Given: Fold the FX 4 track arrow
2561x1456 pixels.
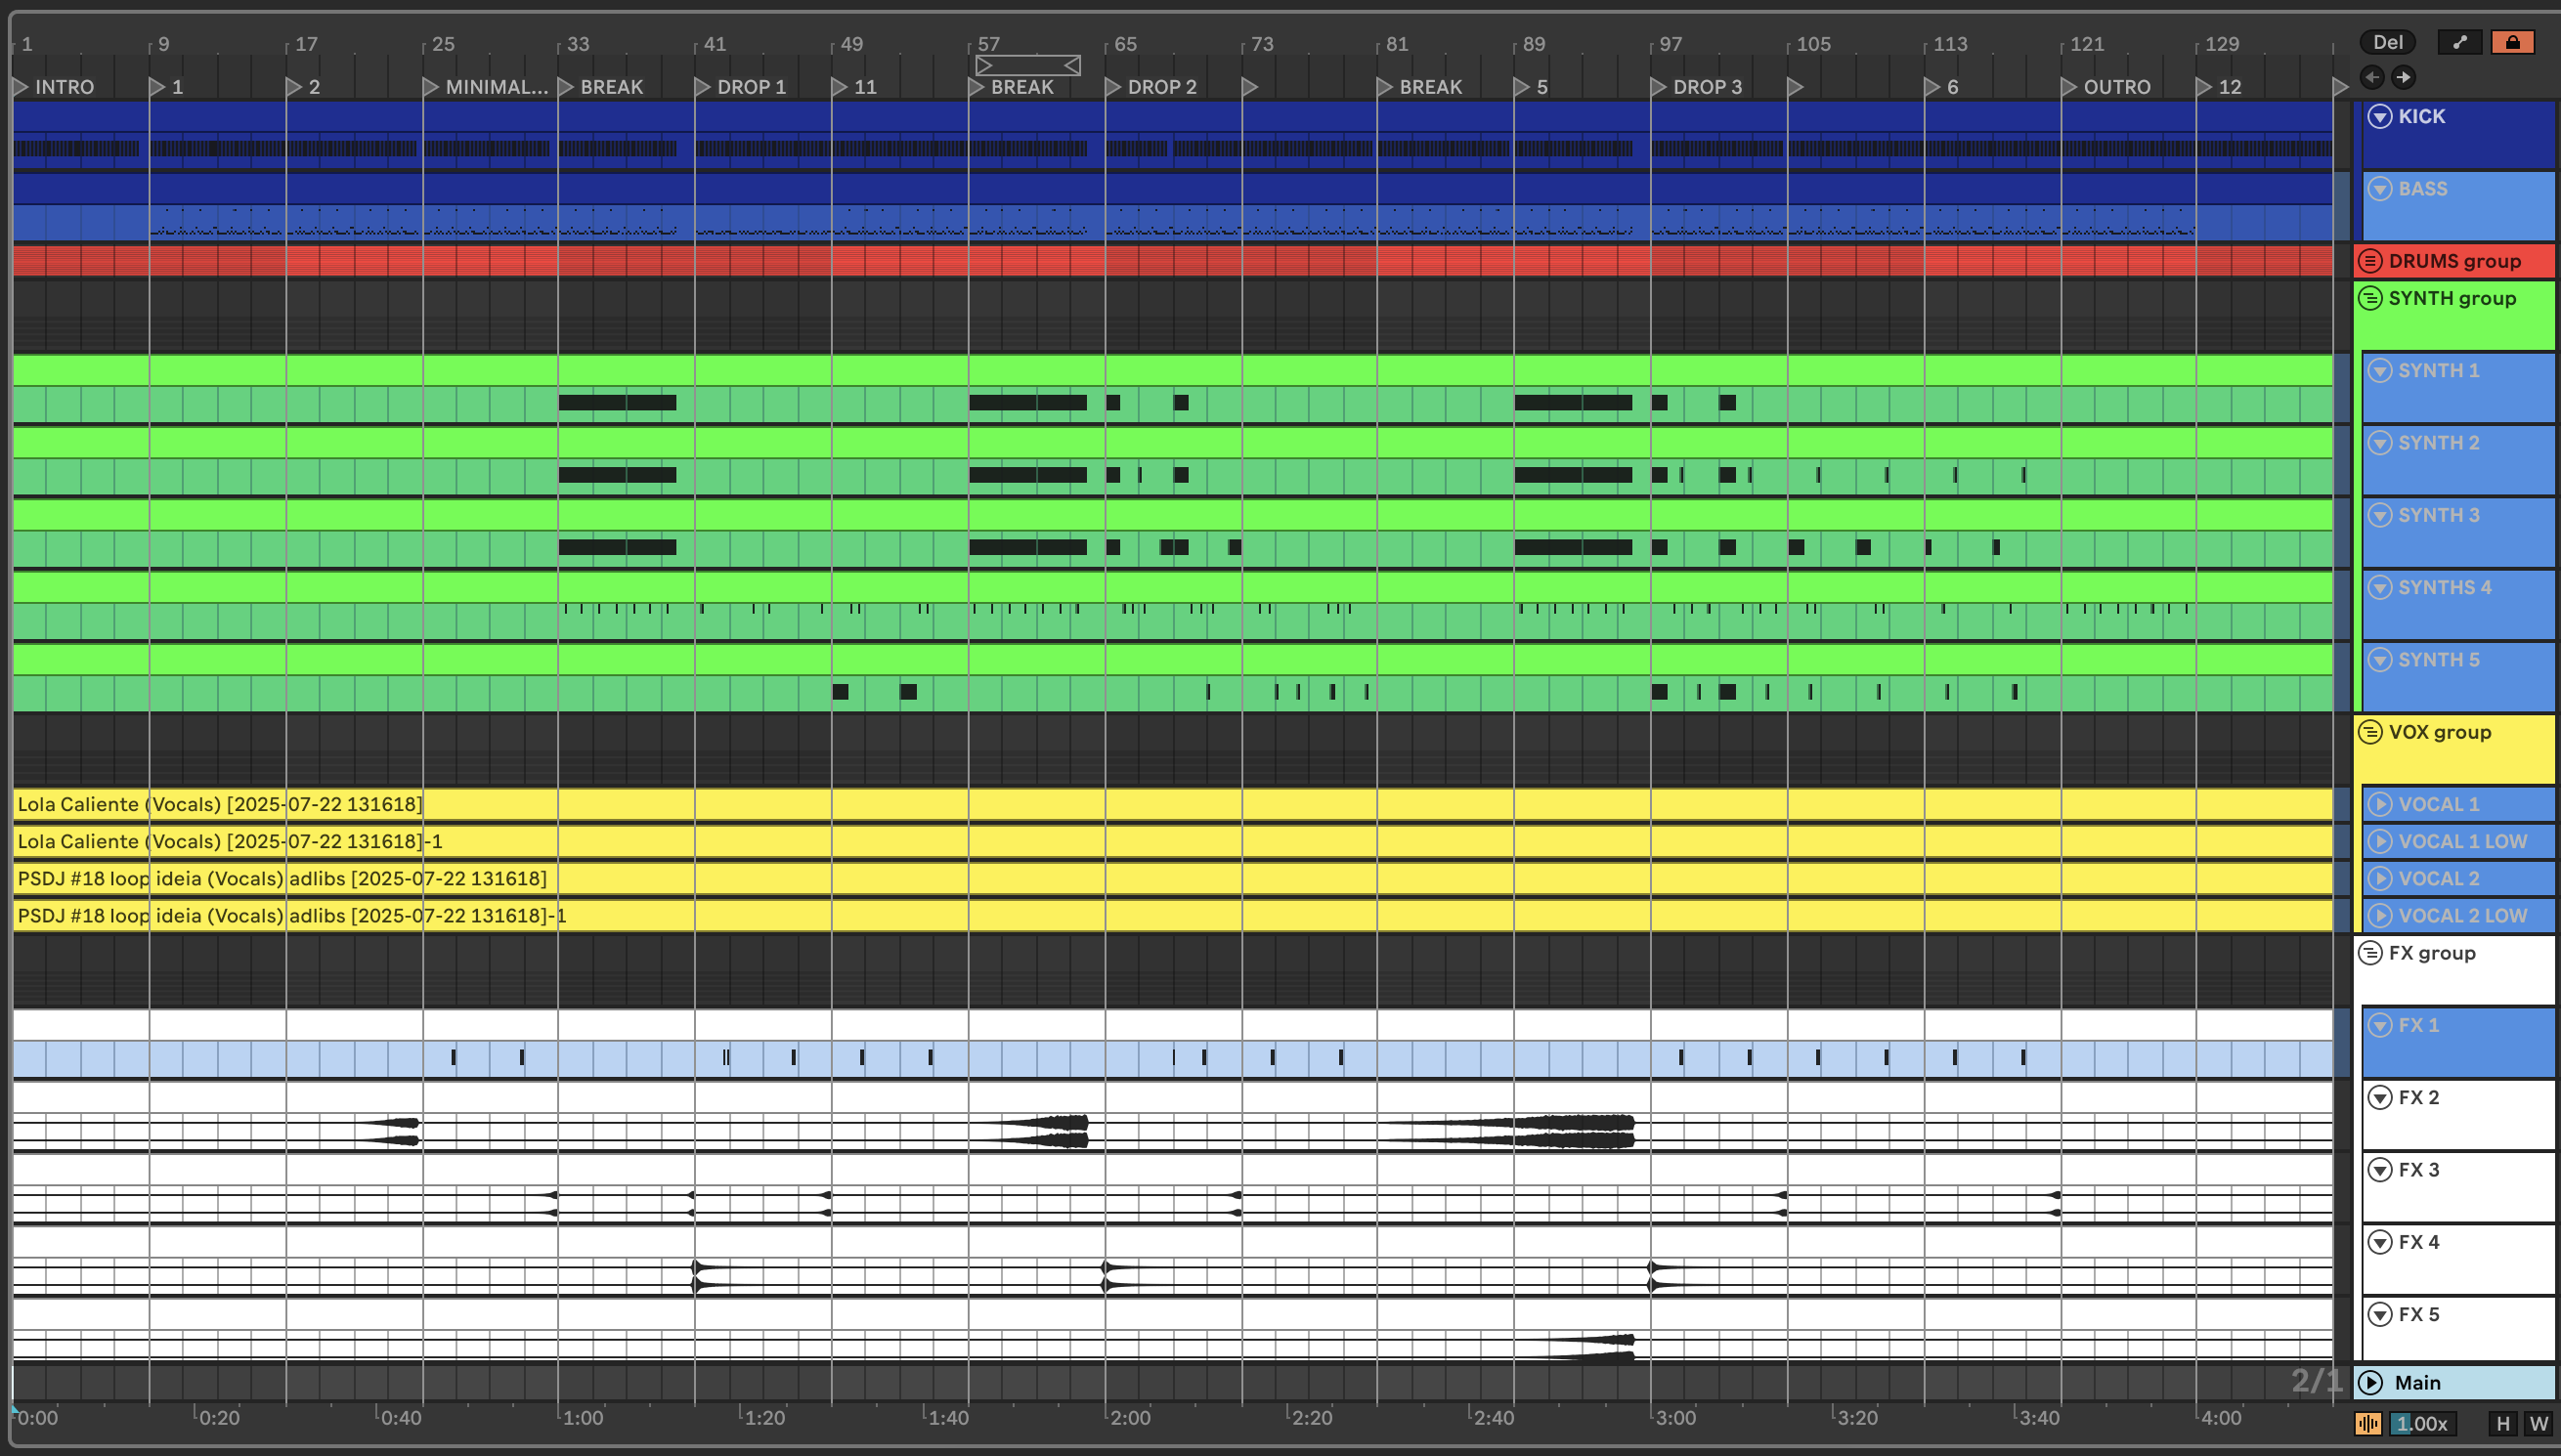Looking at the screenshot, I should (x=2380, y=1242).
